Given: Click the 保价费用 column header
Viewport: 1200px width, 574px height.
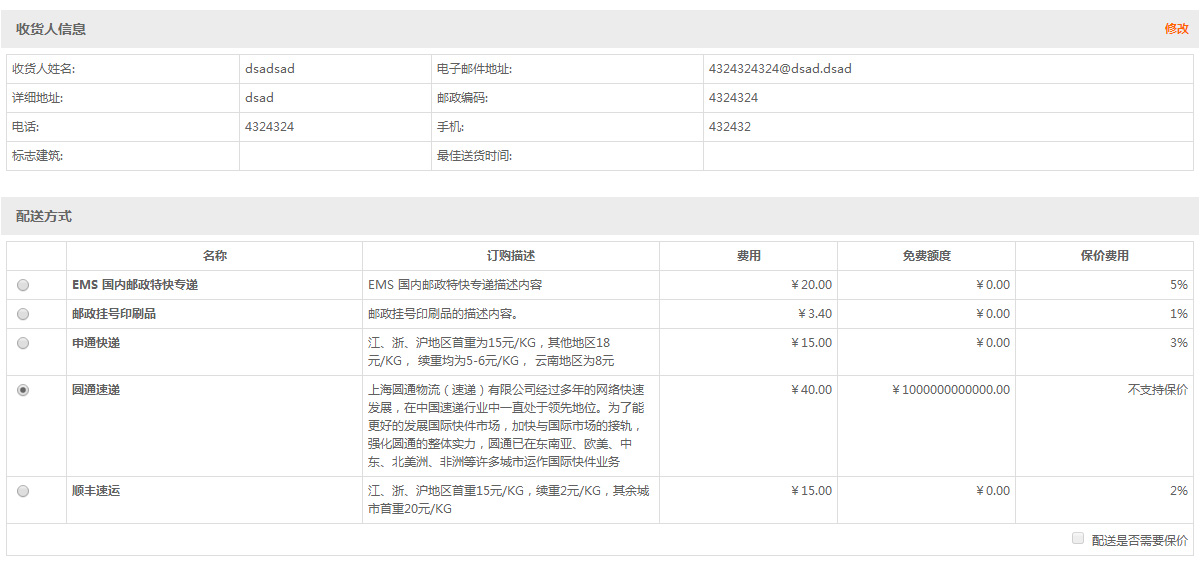Looking at the screenshot, I should (1105, 256).
